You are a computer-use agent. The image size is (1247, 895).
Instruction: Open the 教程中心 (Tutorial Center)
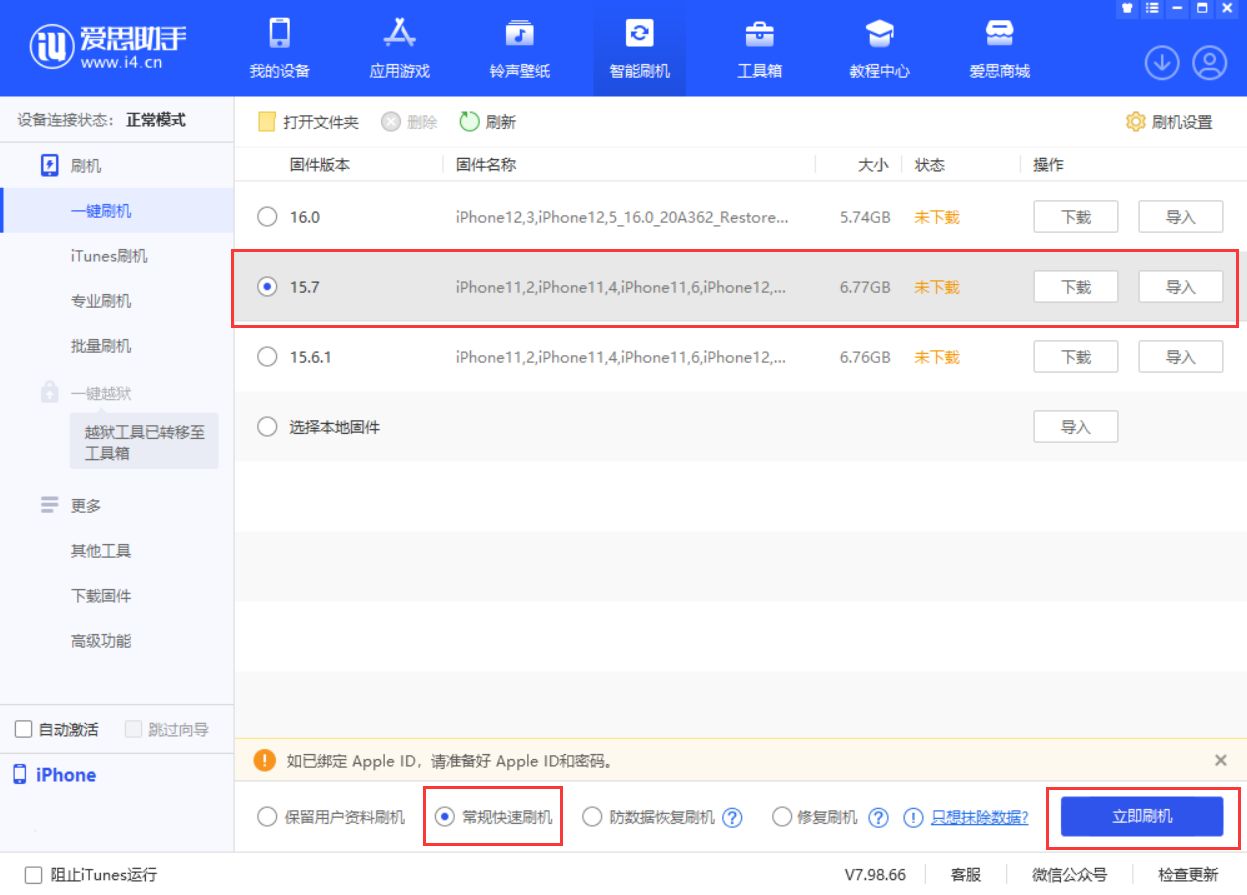point(878,45)
